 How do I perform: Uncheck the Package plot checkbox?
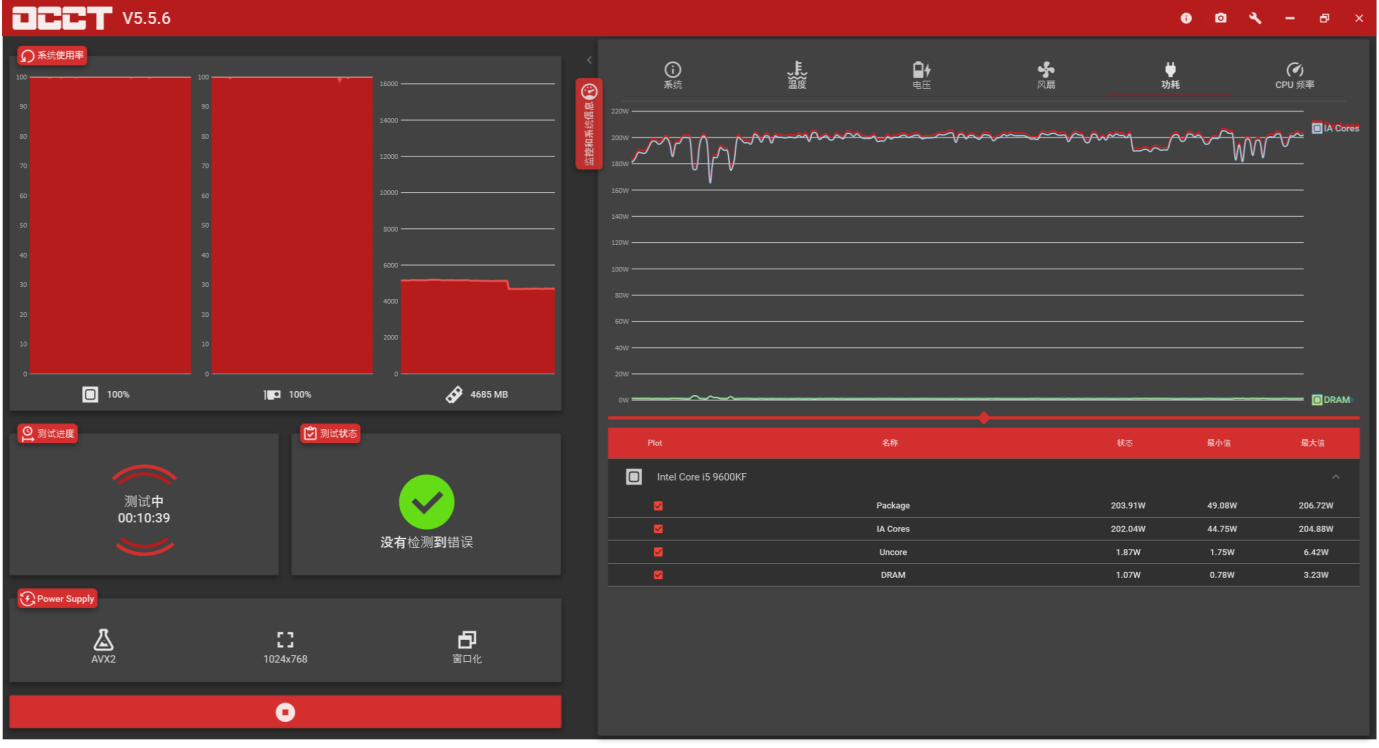click(x=658, y=506)
